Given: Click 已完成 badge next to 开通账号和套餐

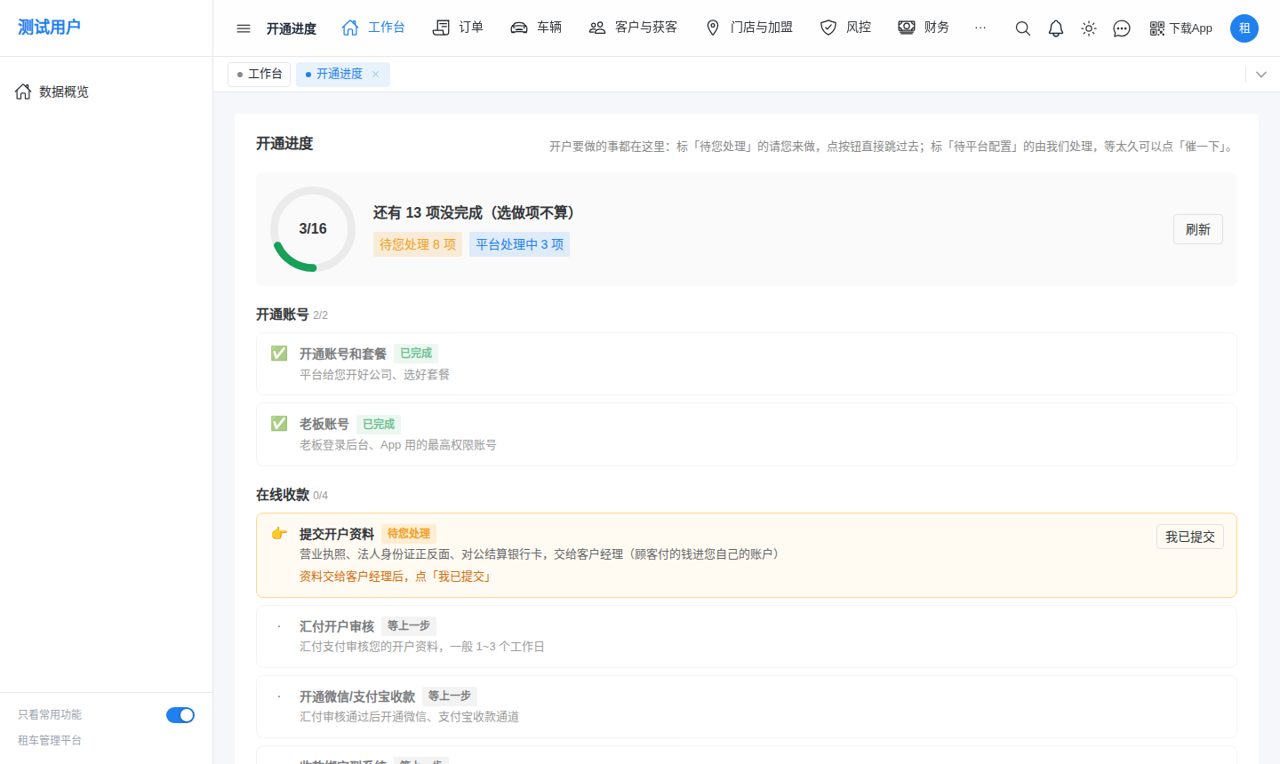Looking at the screenshot, I should 416,353.
